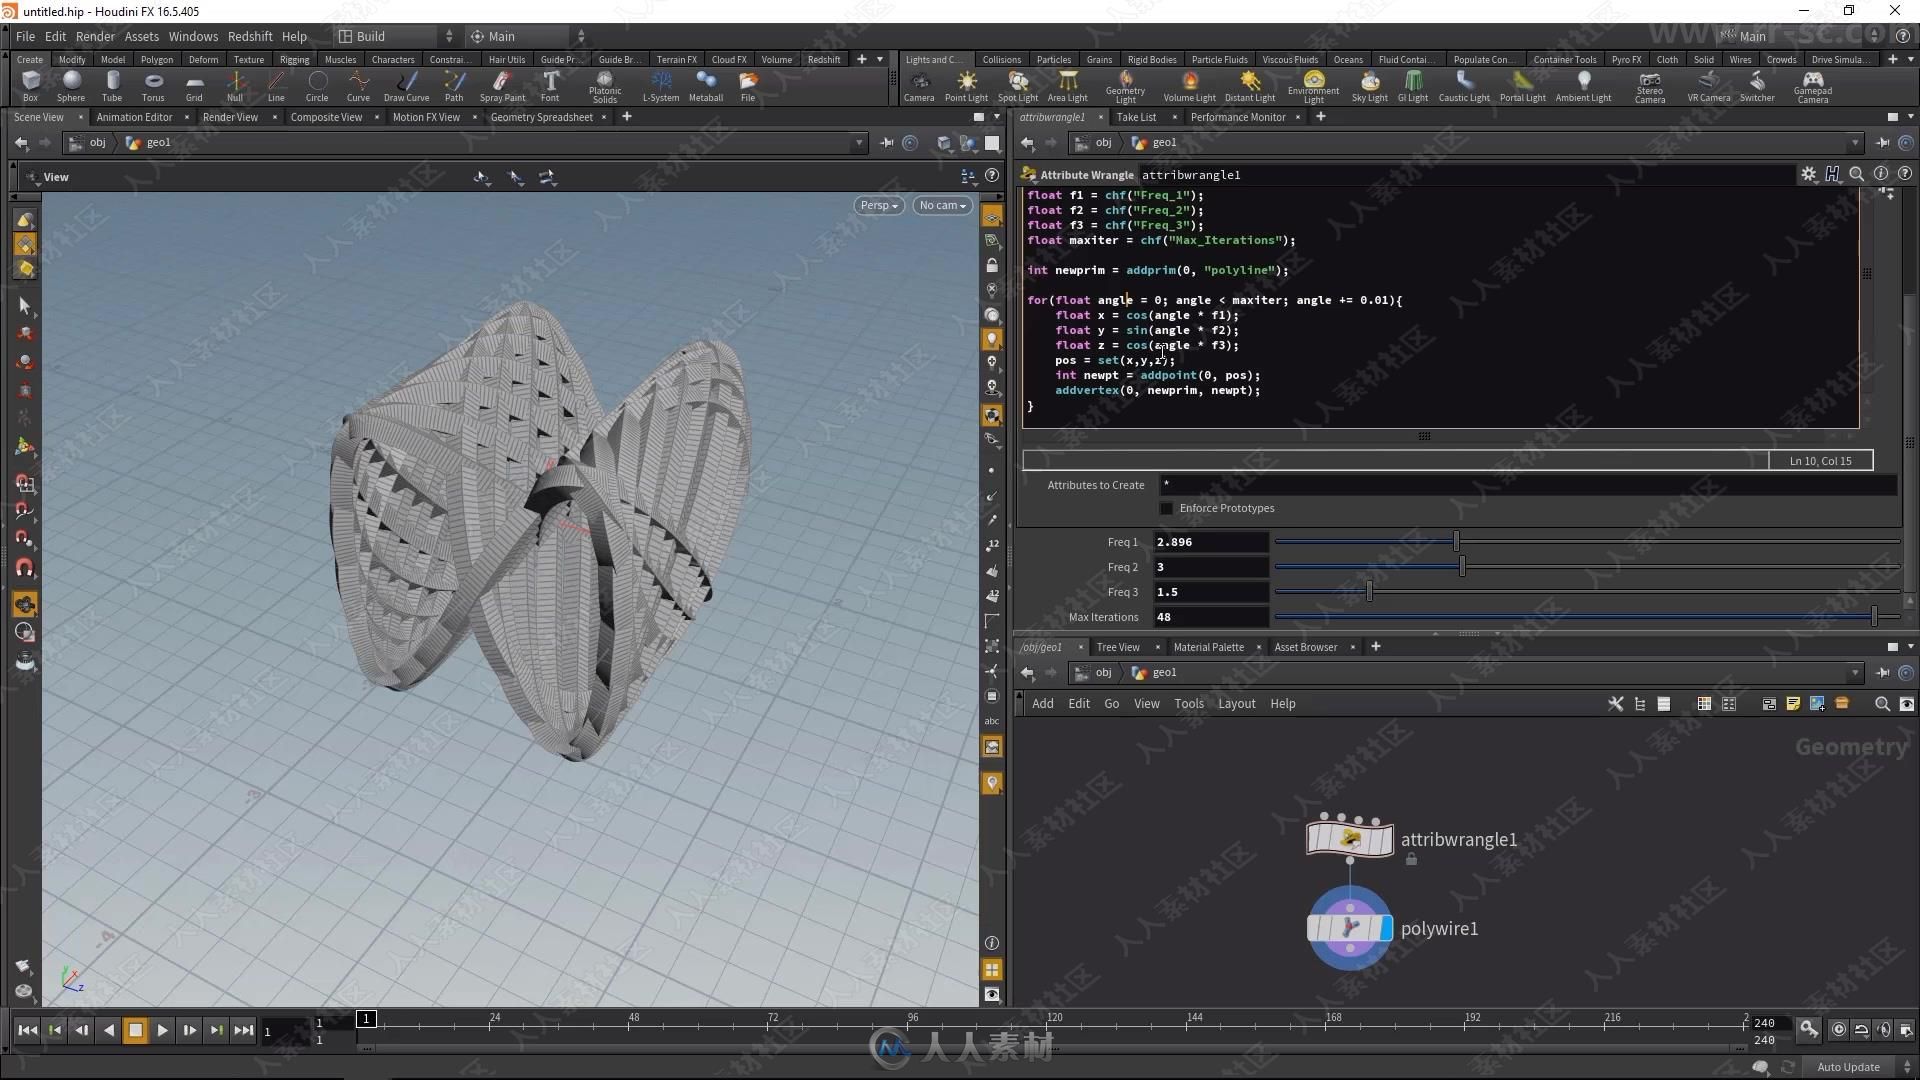Screen dimensions: 1920x1080
Task: Click the Play button on timeline
Action: tap(161, 1030)
